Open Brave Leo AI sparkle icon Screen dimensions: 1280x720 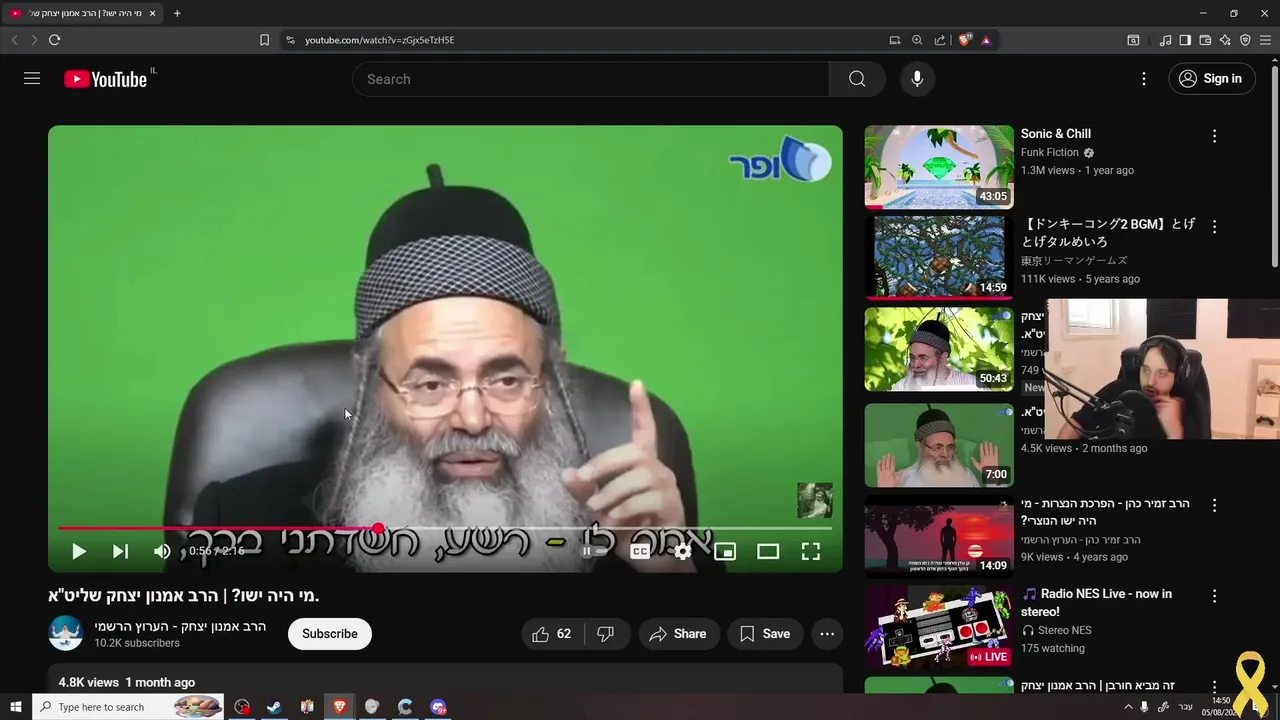click(x=1225, y=40)
